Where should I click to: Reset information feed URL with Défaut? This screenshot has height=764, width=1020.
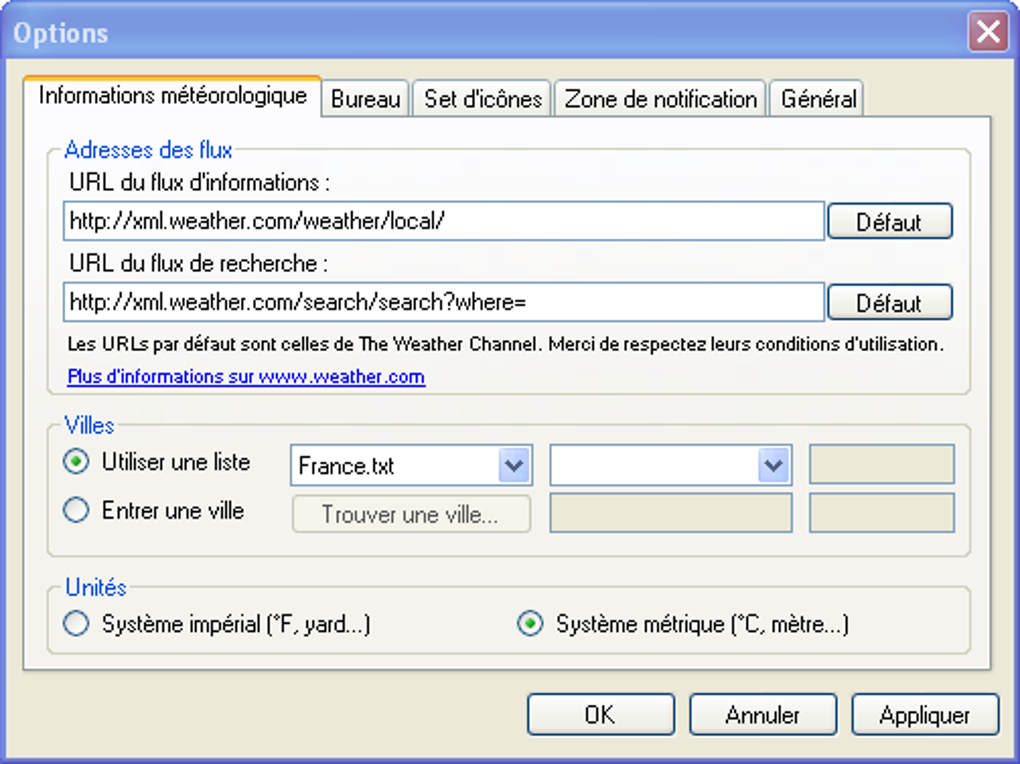(889, 222)
